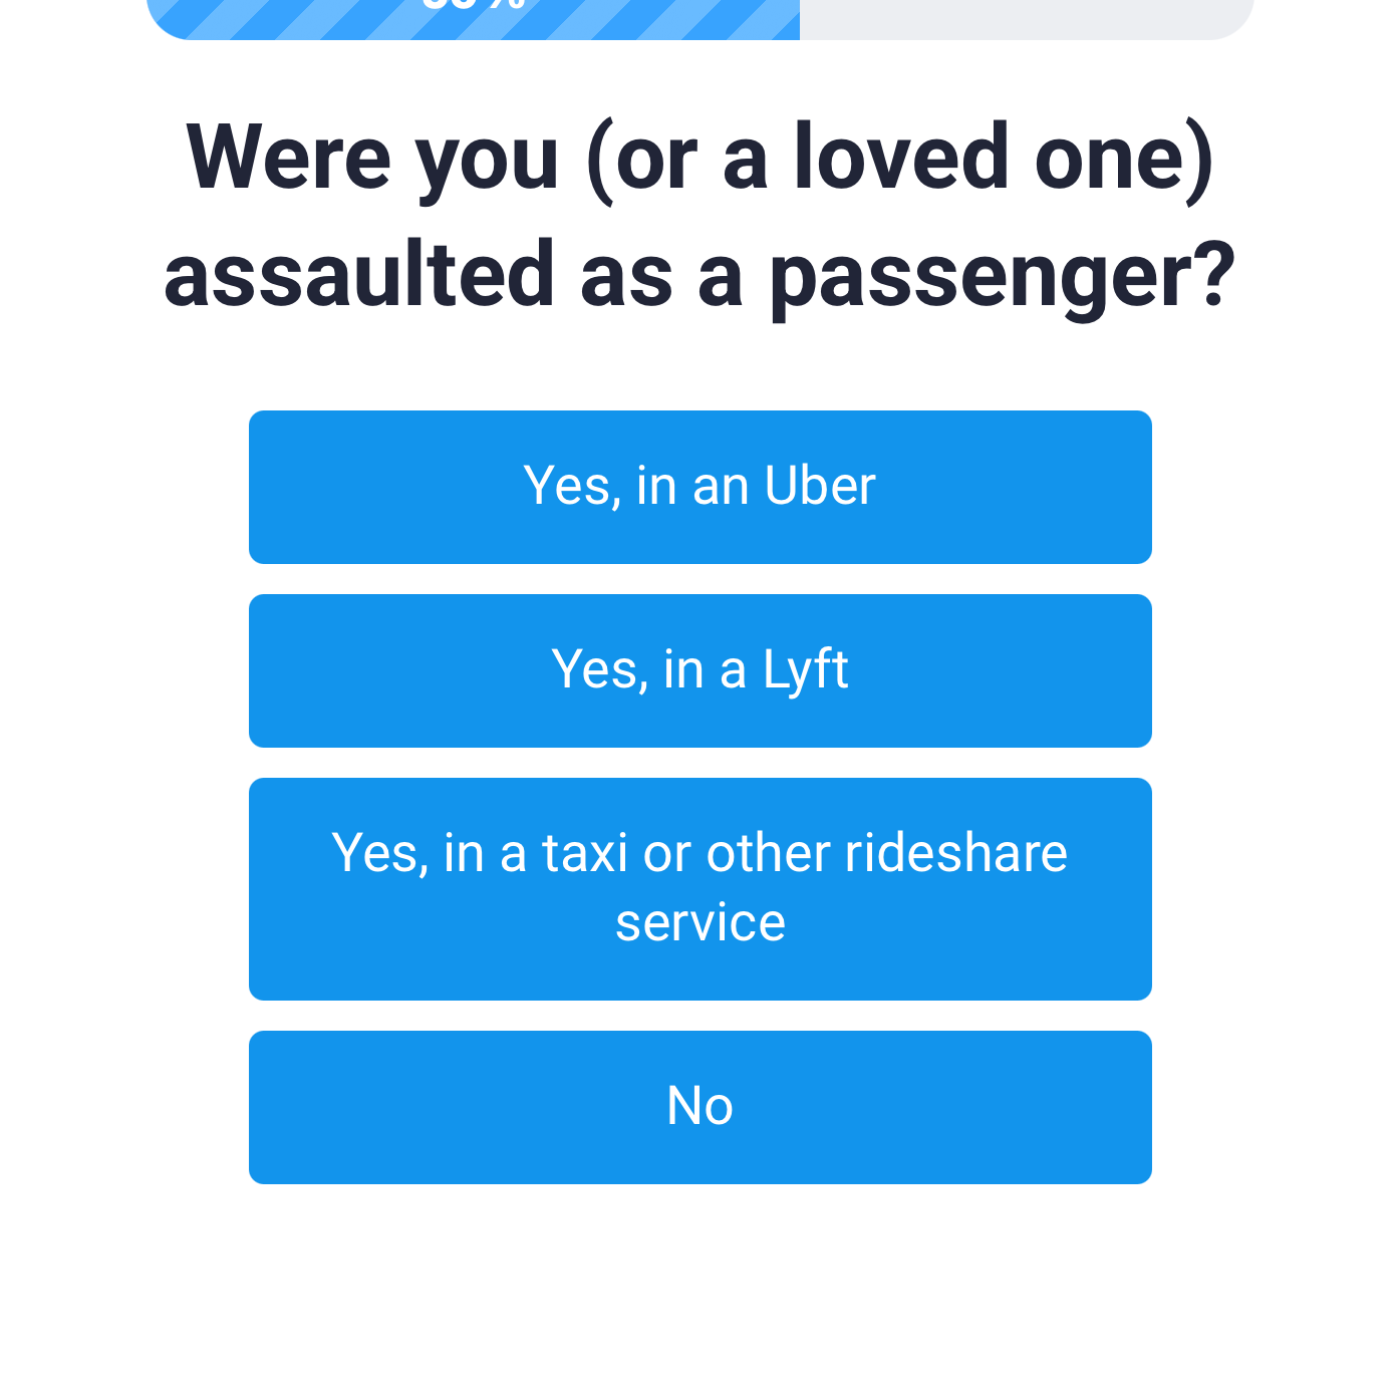Answer "No" to the assault question
The width and height of the screenshot is (1400, 1400).
[x=700, y=1107]
